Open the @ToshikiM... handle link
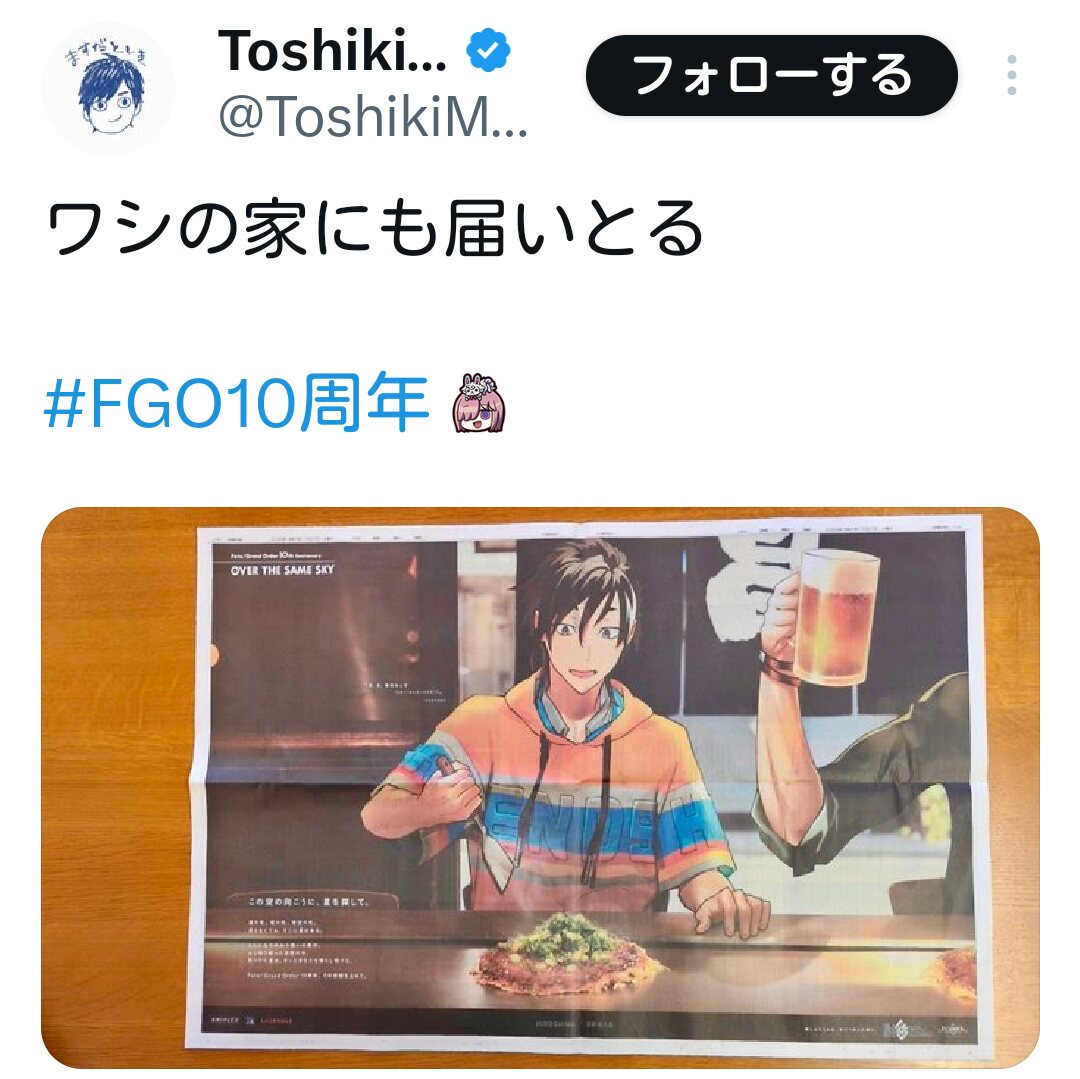The image size is (1080, 1079). 373,116
